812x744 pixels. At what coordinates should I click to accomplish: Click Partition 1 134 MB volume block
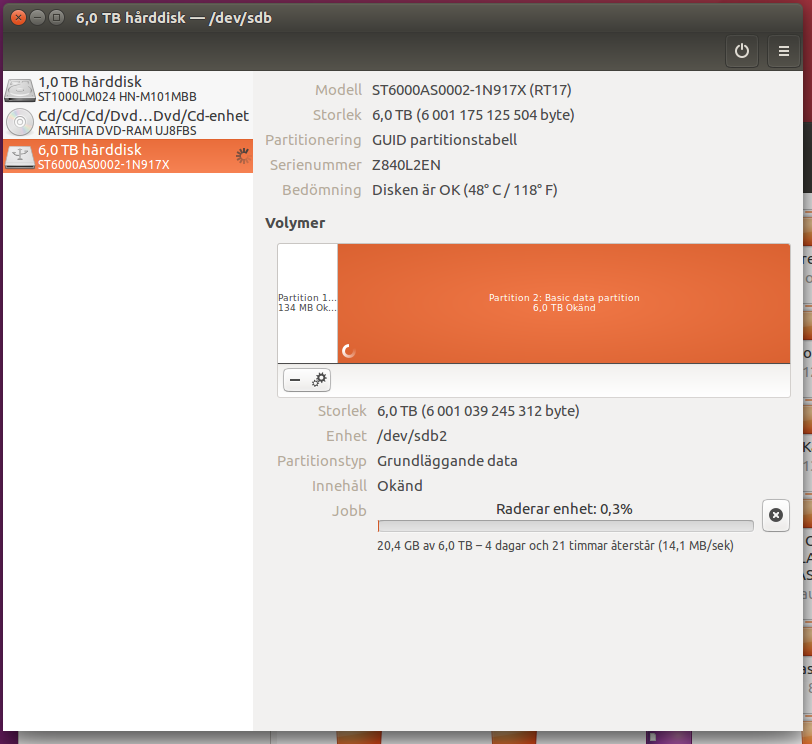coord(308,303)
